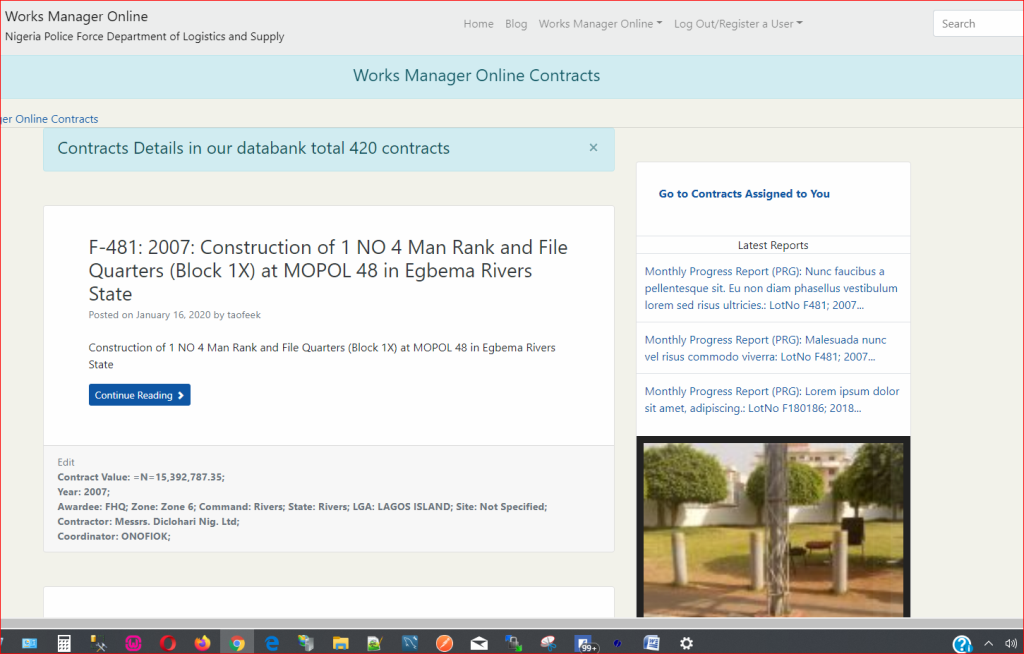Open the Blog nav link
Viewport: 1024px width, 654px height.
click(x=516, y=24)
